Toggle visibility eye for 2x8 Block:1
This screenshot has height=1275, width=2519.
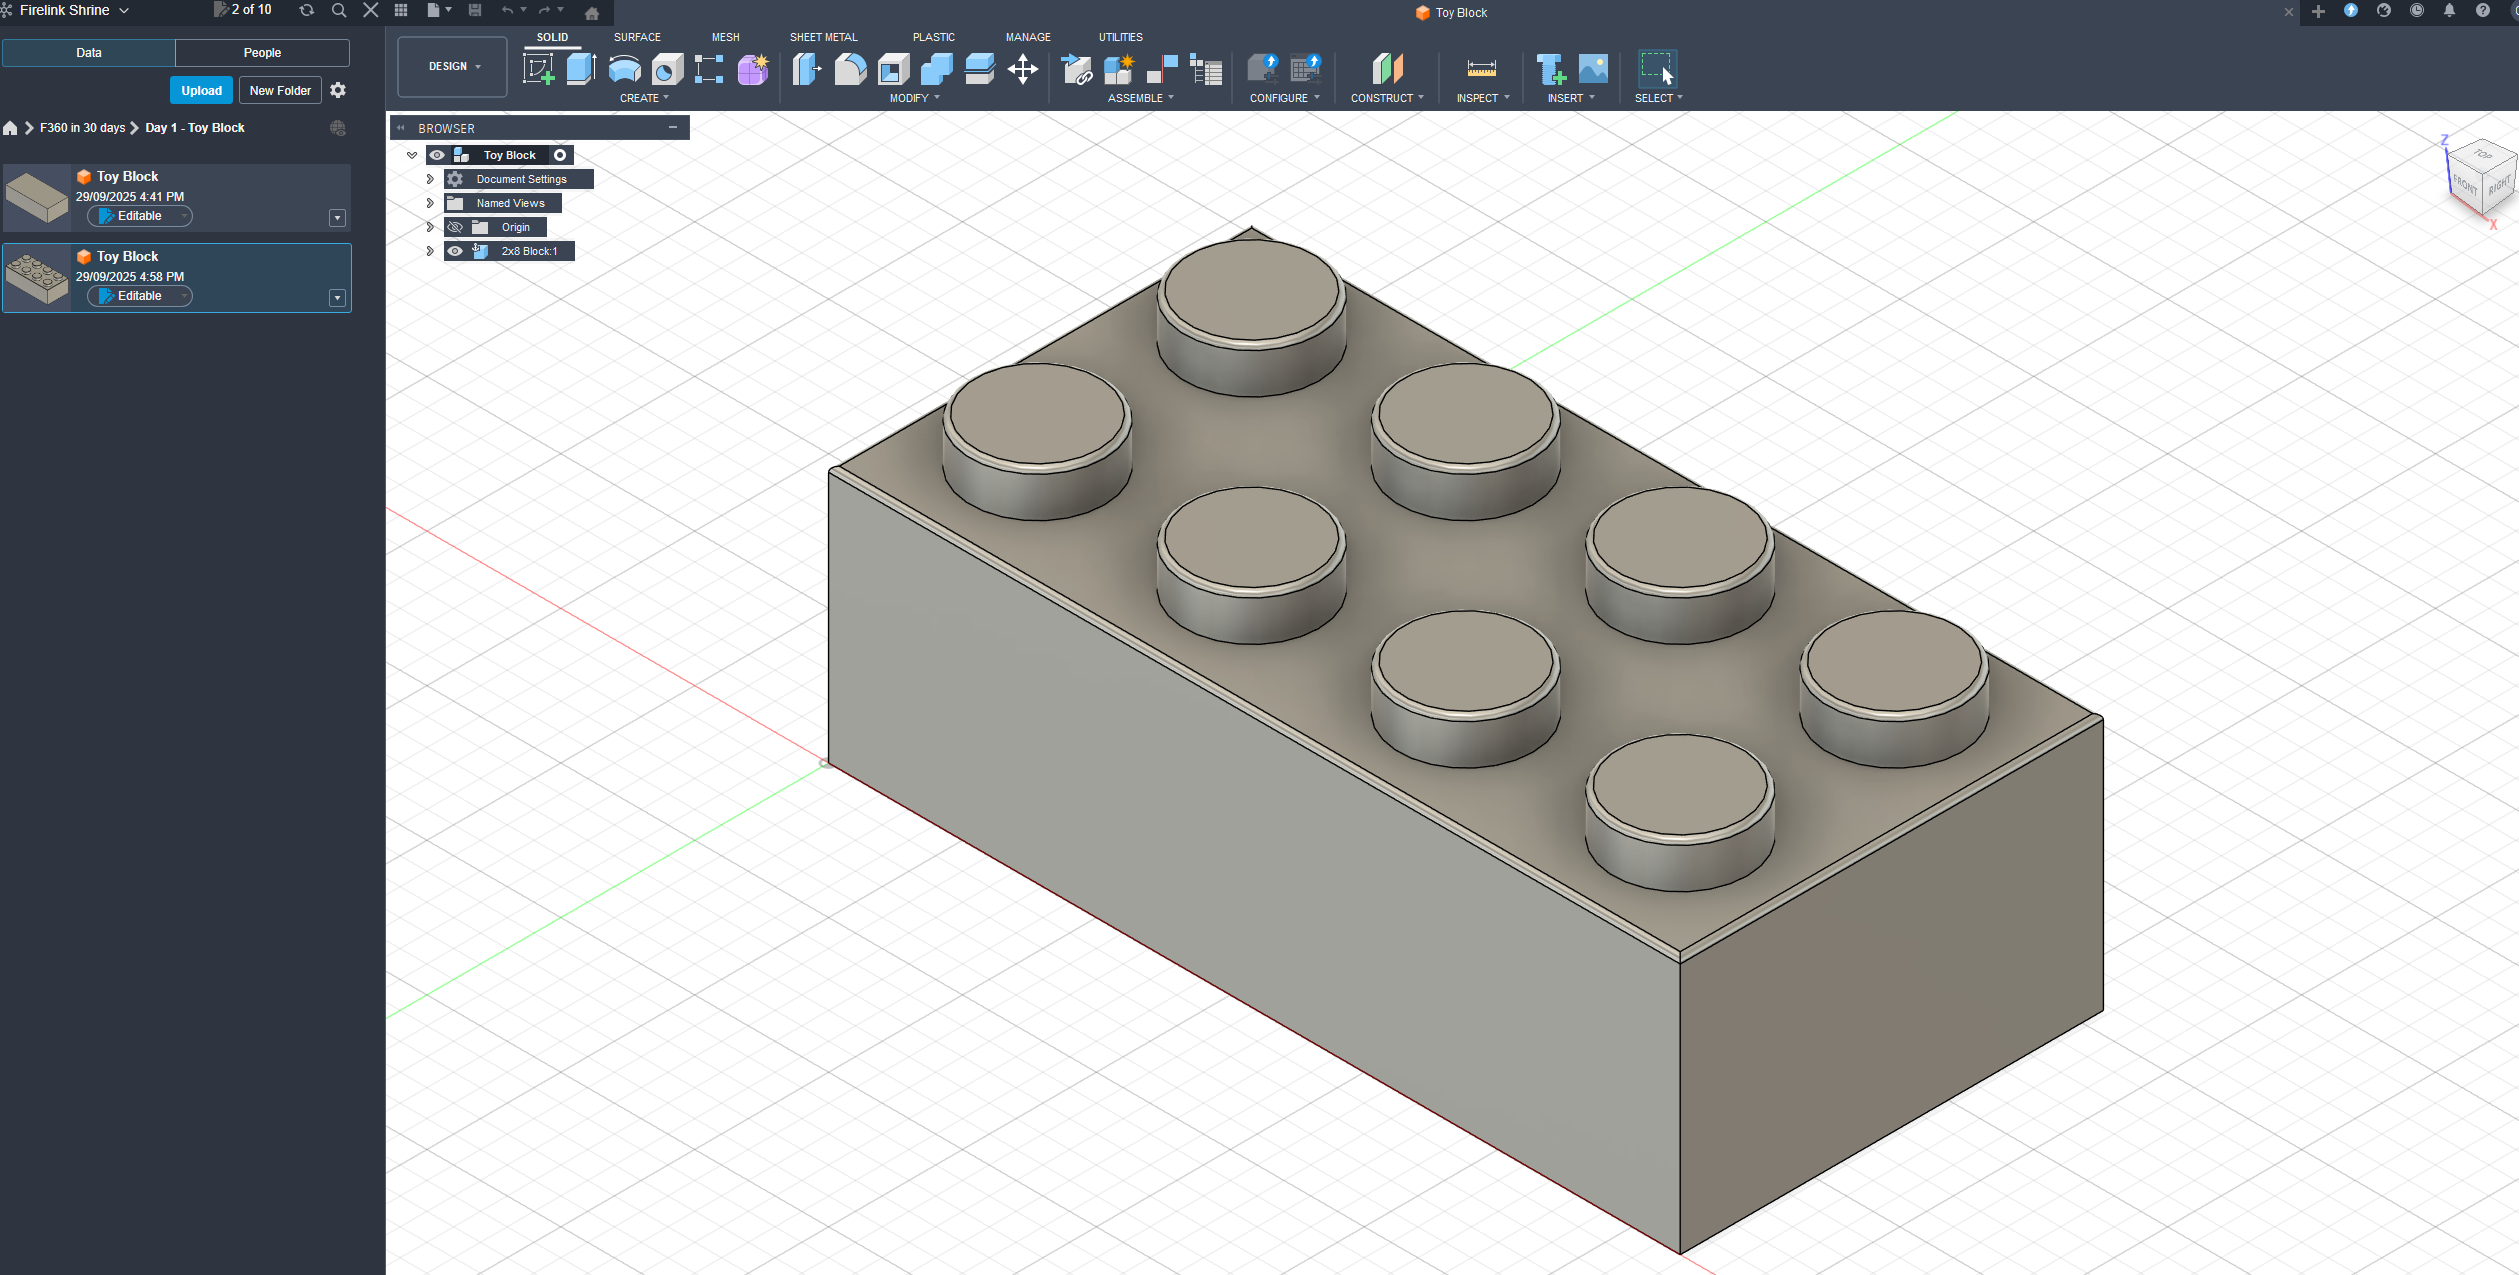[x=455, y=251]
